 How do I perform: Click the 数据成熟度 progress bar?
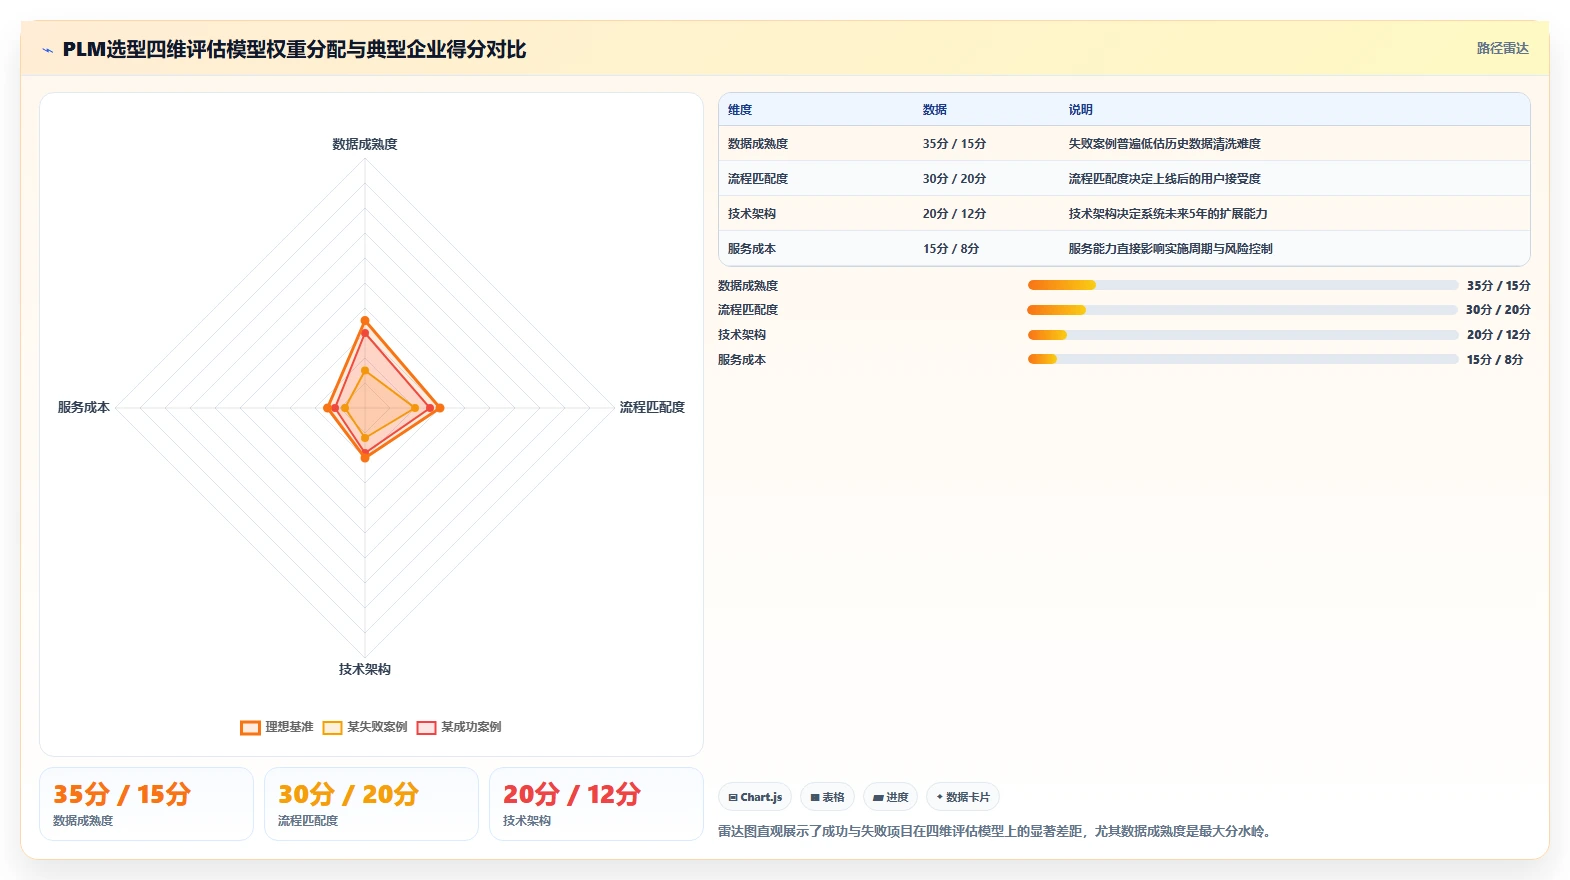click(x=1243, y=285)
